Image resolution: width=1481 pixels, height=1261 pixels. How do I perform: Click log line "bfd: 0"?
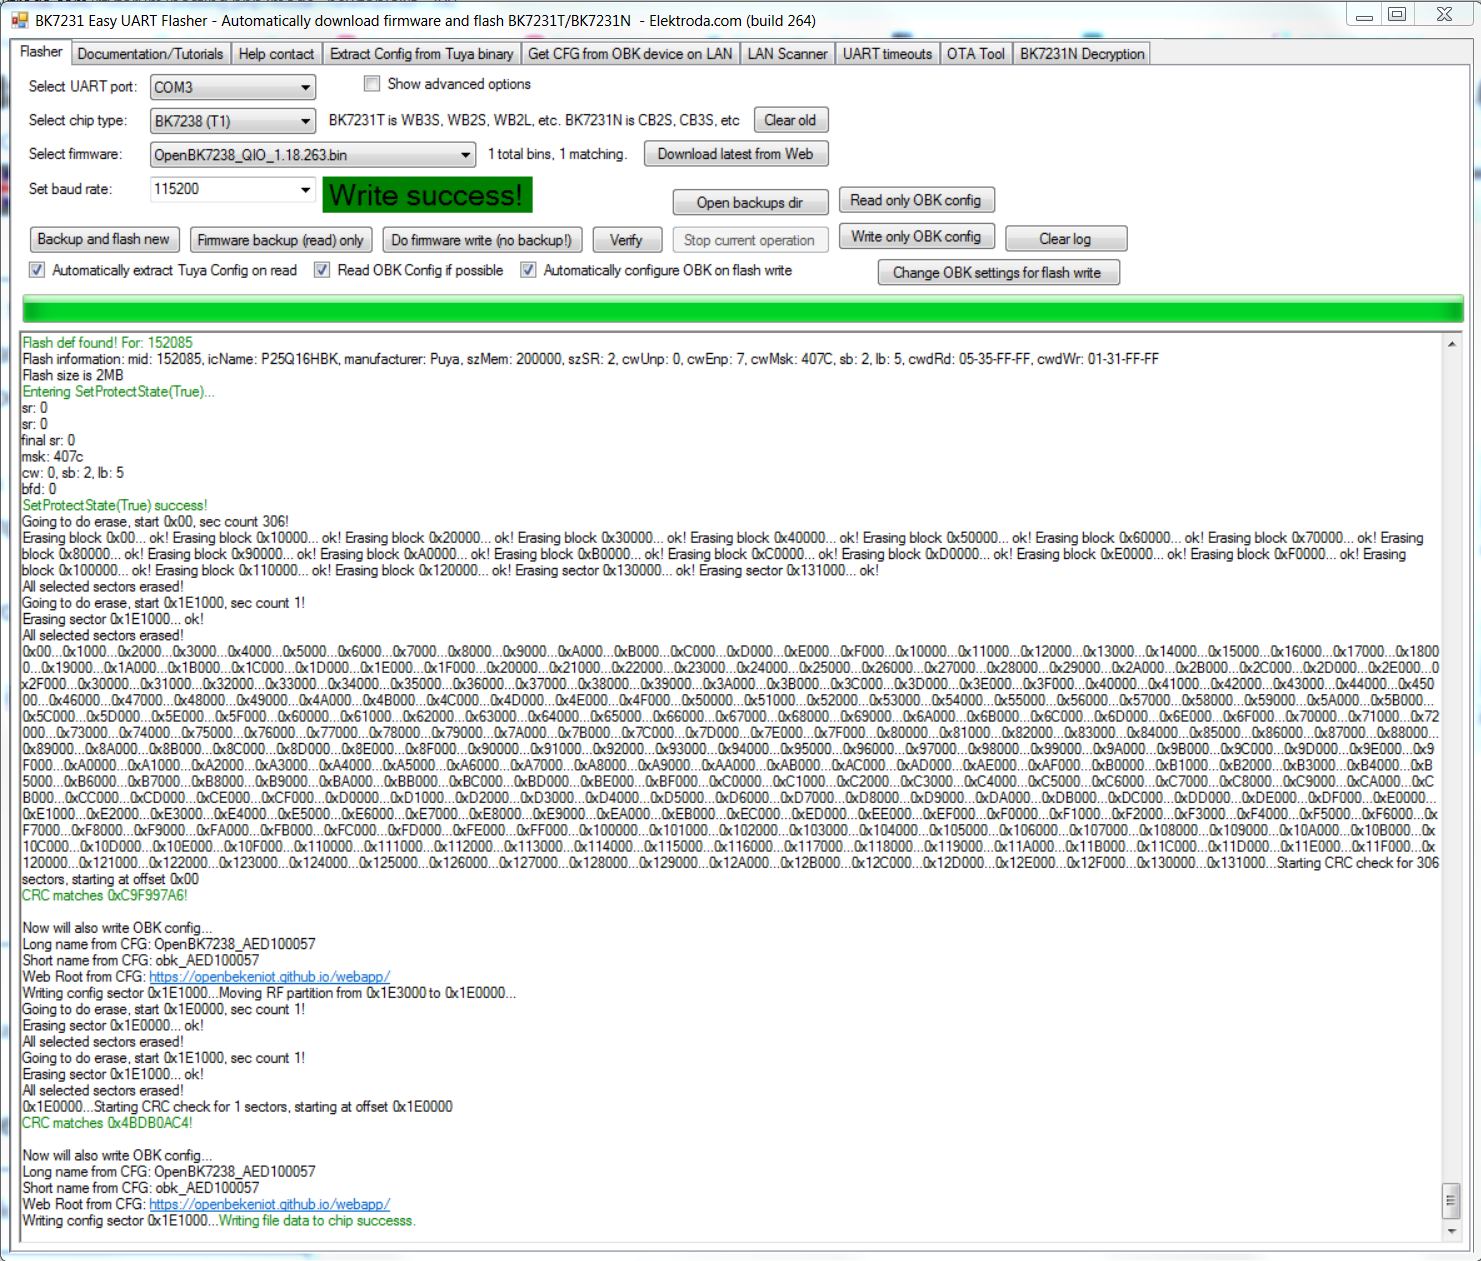click(39, 489)
